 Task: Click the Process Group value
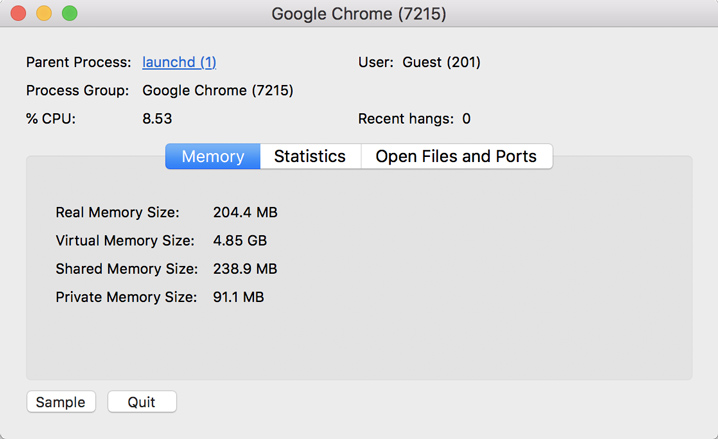pyautogui.click(x=217, y=90)
